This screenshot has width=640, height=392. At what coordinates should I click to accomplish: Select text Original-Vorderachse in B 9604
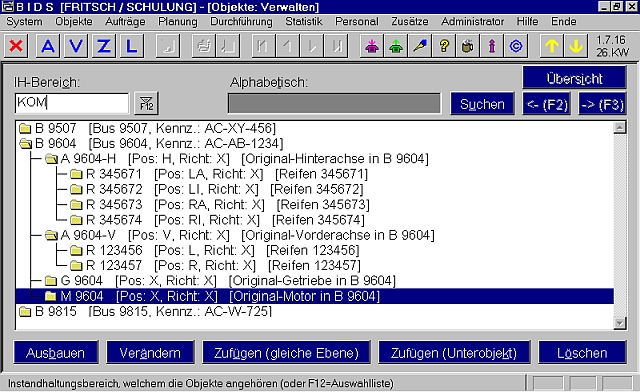(x=338, y=235)
